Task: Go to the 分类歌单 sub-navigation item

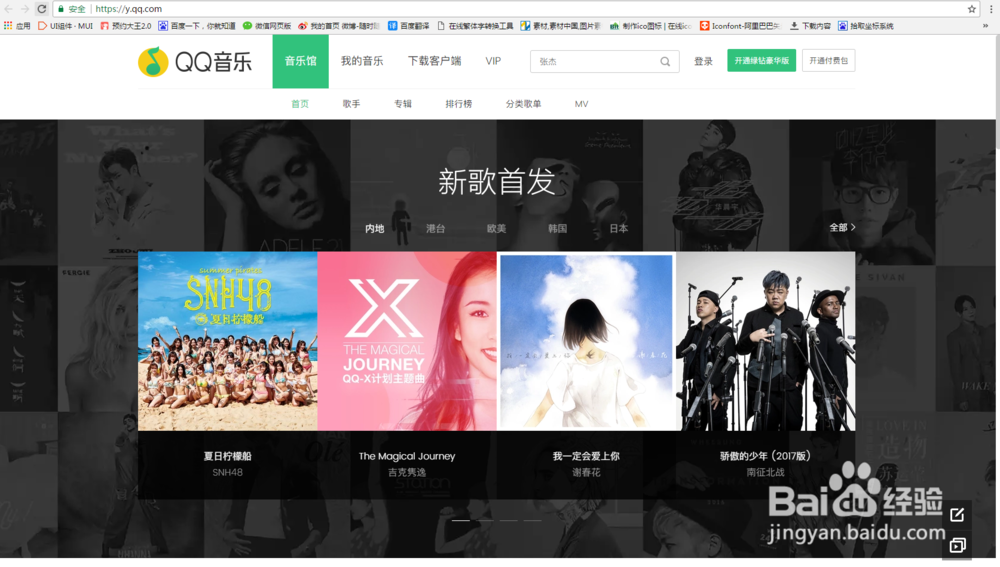Action: click(524, 104)
